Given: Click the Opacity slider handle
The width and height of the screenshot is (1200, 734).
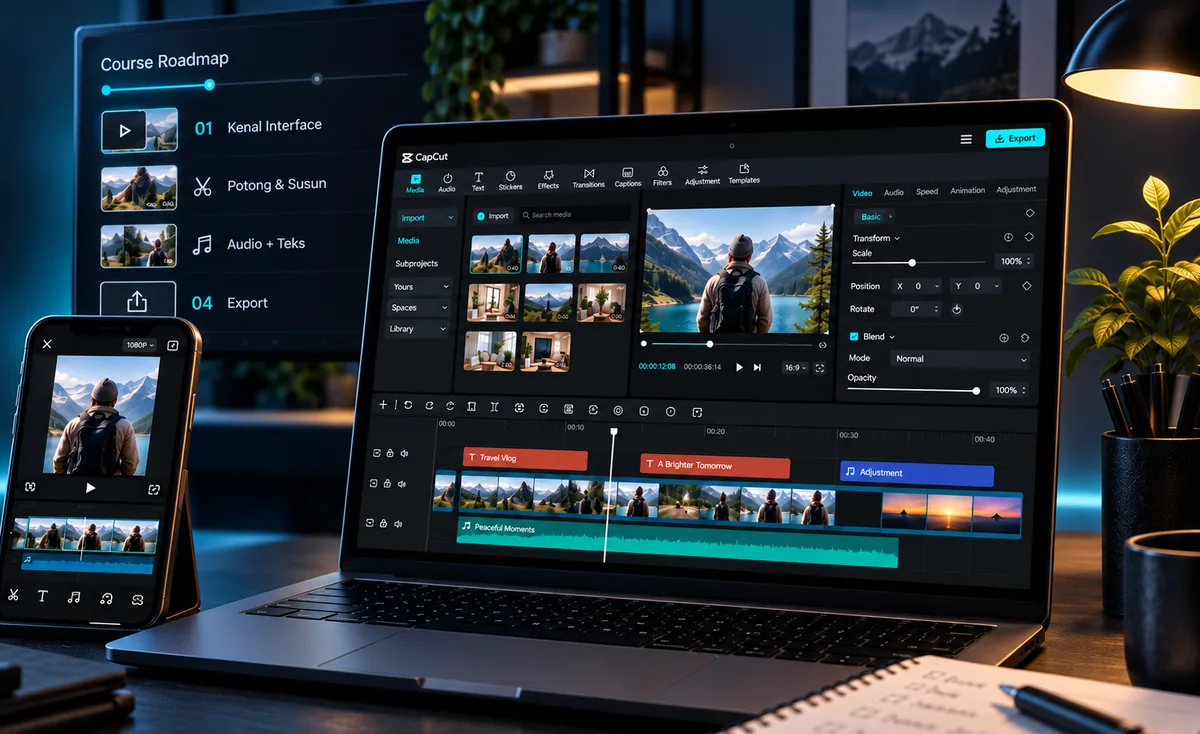Looking at the screenshot, I should (976, 391).
